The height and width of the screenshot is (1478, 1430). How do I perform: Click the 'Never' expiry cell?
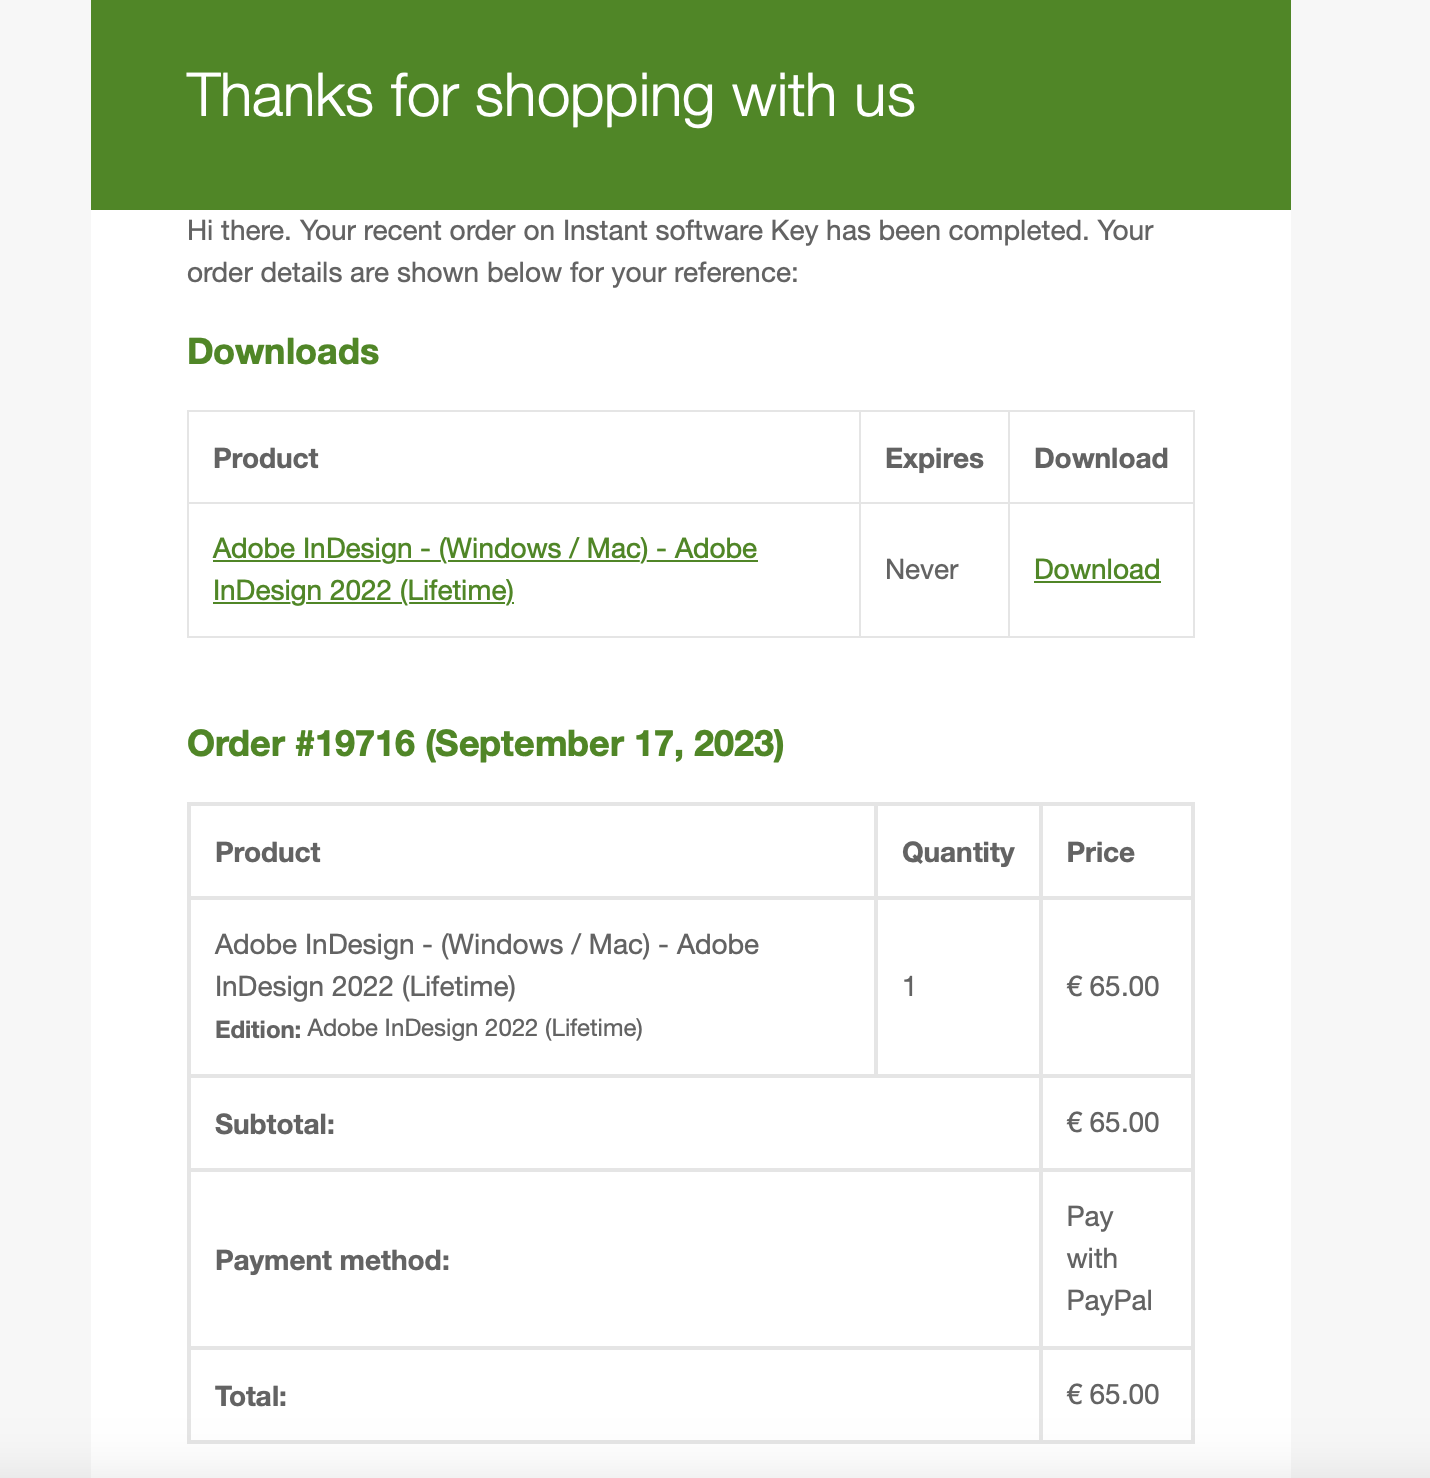[921, 570]
